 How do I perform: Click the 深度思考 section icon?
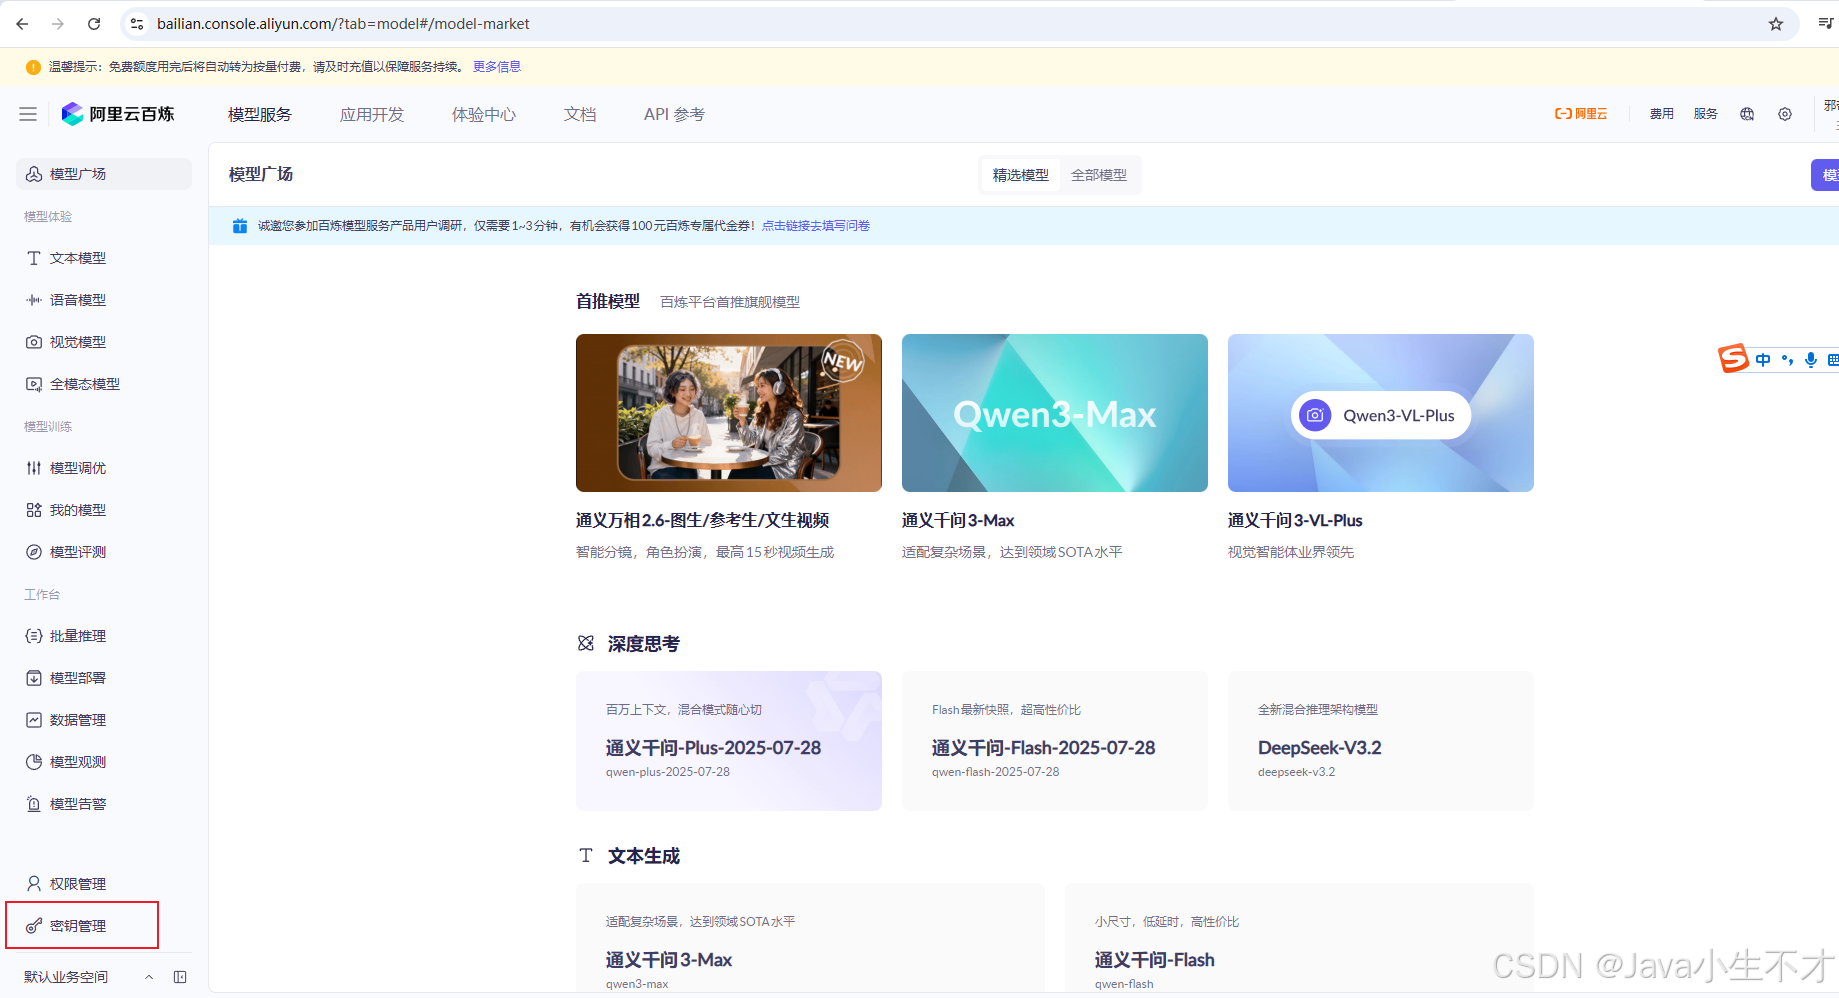[x=586, y=643]
